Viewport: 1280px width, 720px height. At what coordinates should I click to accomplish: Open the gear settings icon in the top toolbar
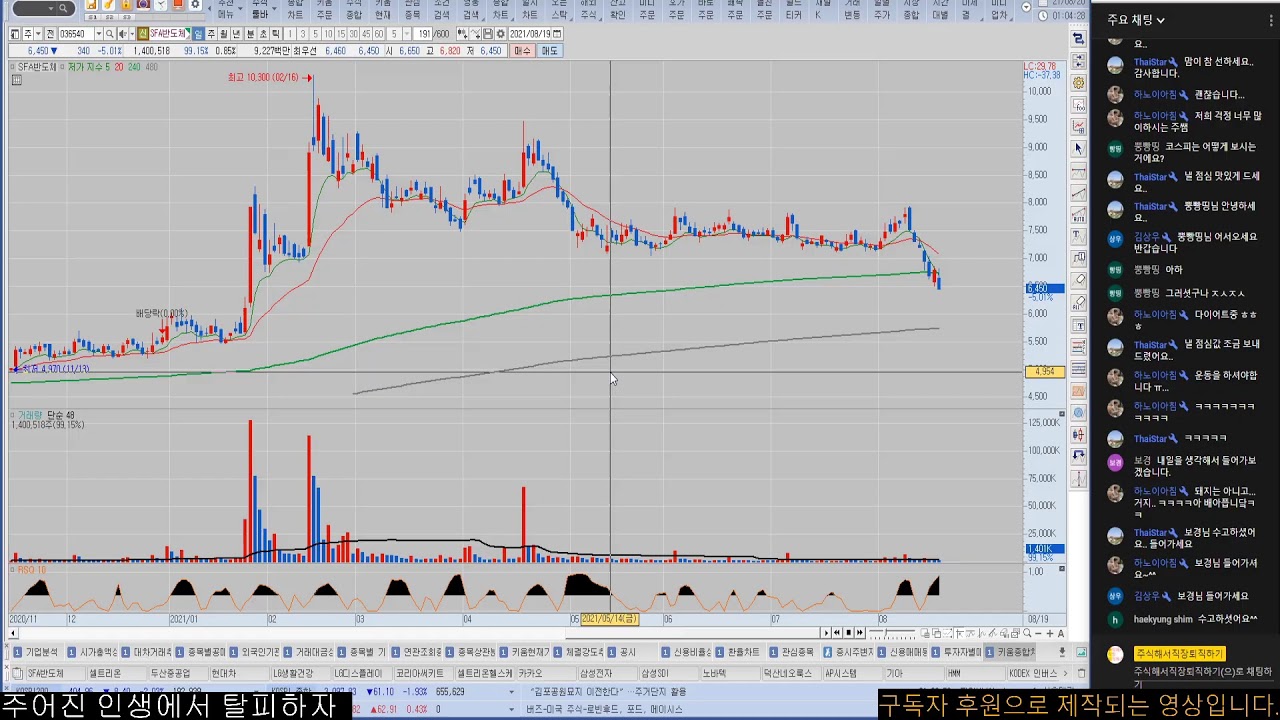195,5
